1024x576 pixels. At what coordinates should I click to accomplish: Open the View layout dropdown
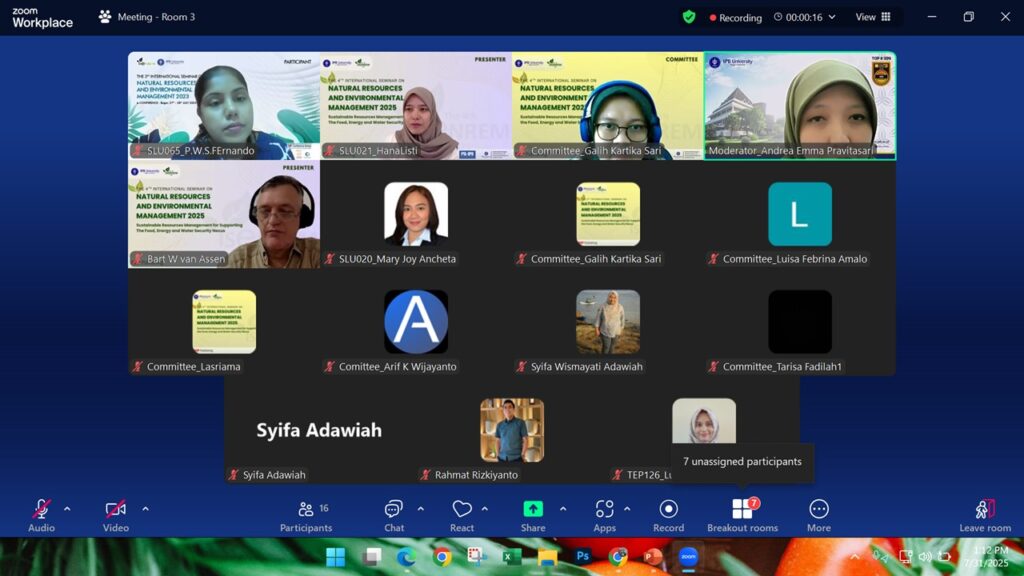tap(873, 17)
